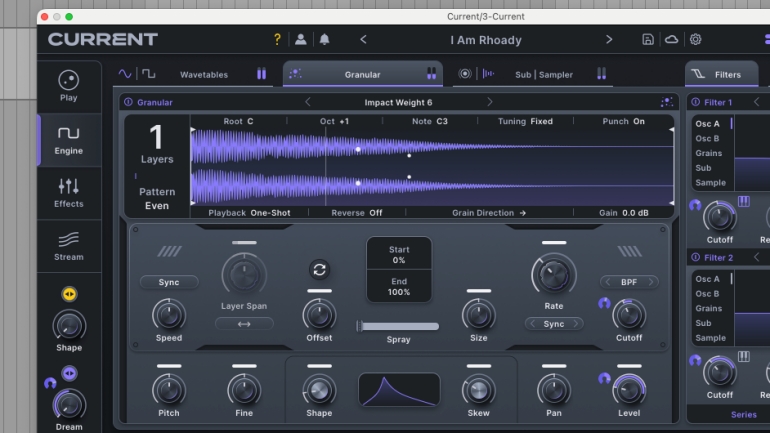Click Grain Direction arrow setting
The image size is (770, 433).
[x=489, y=213]
